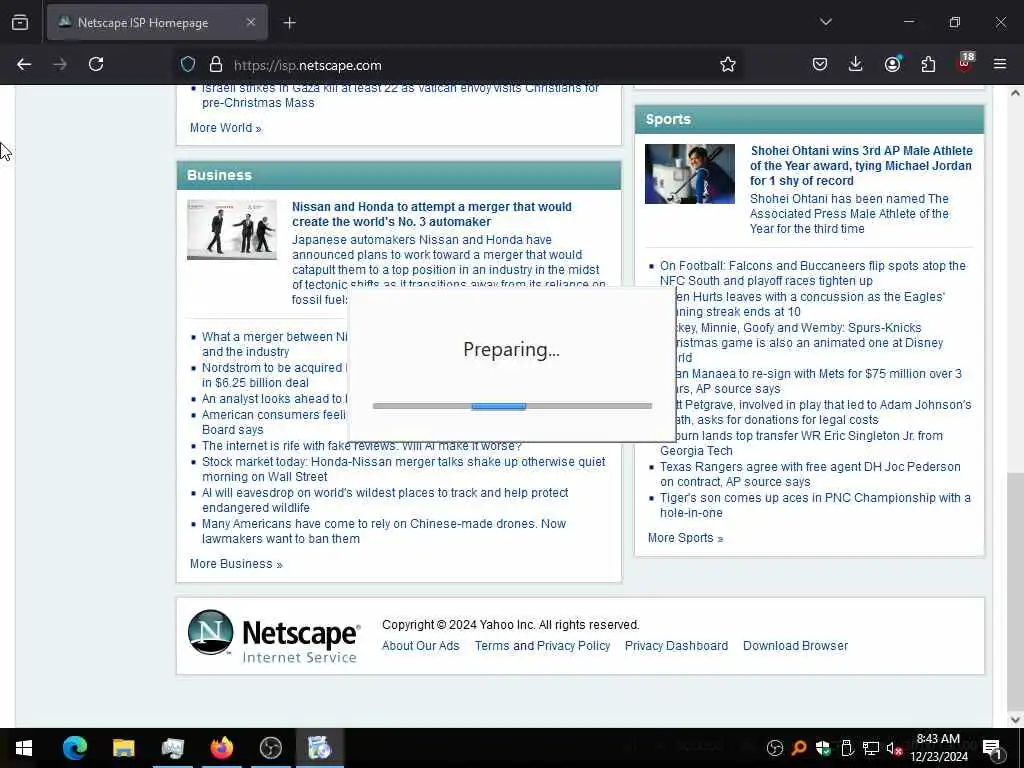Open the Texas Rangers Joc Pederson story
1024x768 pixels.
pyautogui.click(x=810, y=474)
